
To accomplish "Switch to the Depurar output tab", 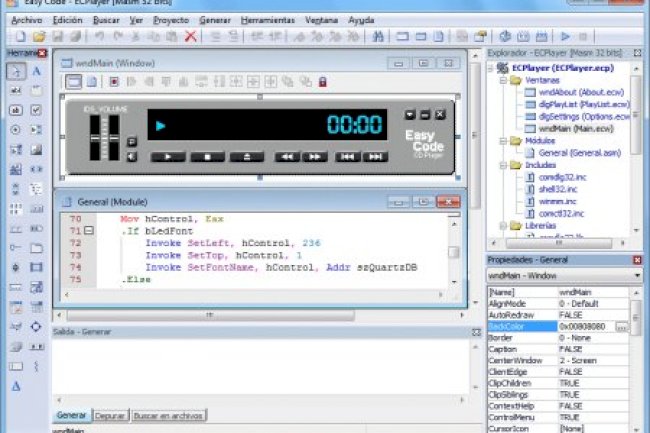I will tap(110, 414).
